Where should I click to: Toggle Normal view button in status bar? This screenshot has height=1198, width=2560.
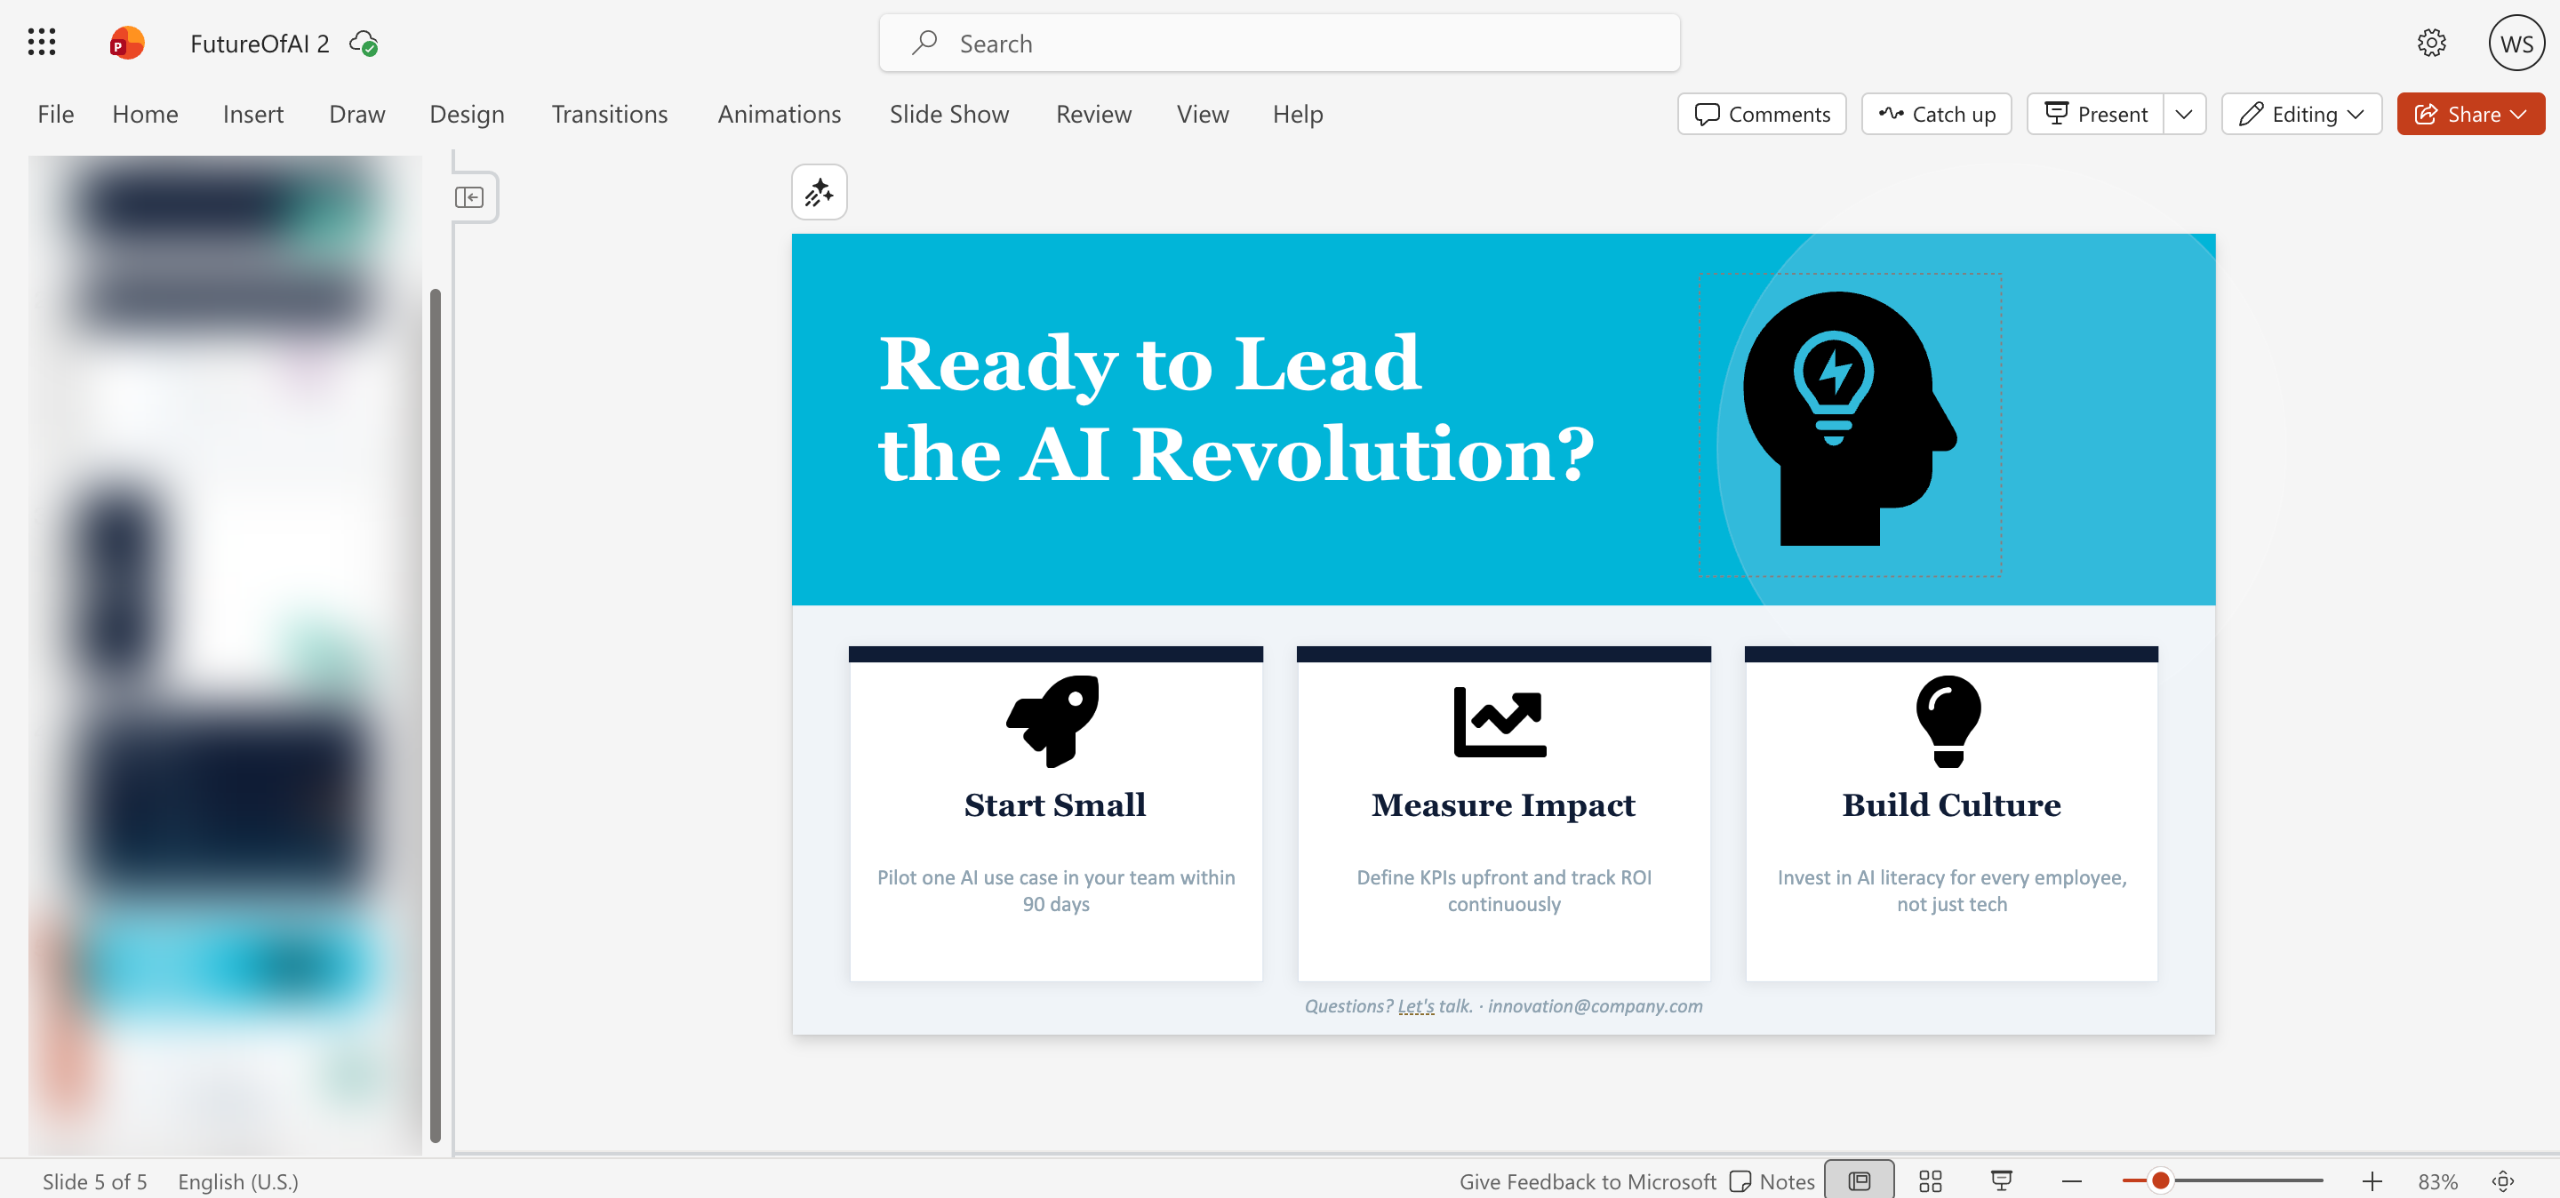click(x=1859, y=1181)
